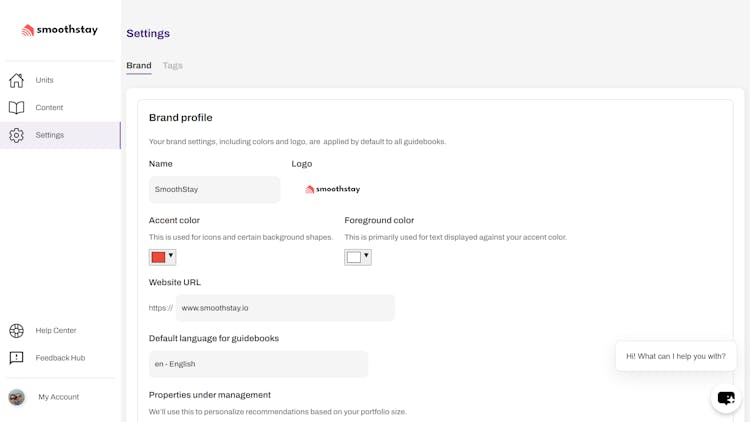Click the smoothstay logo in the sidebar
750x422 pixels.
(60, 30)
